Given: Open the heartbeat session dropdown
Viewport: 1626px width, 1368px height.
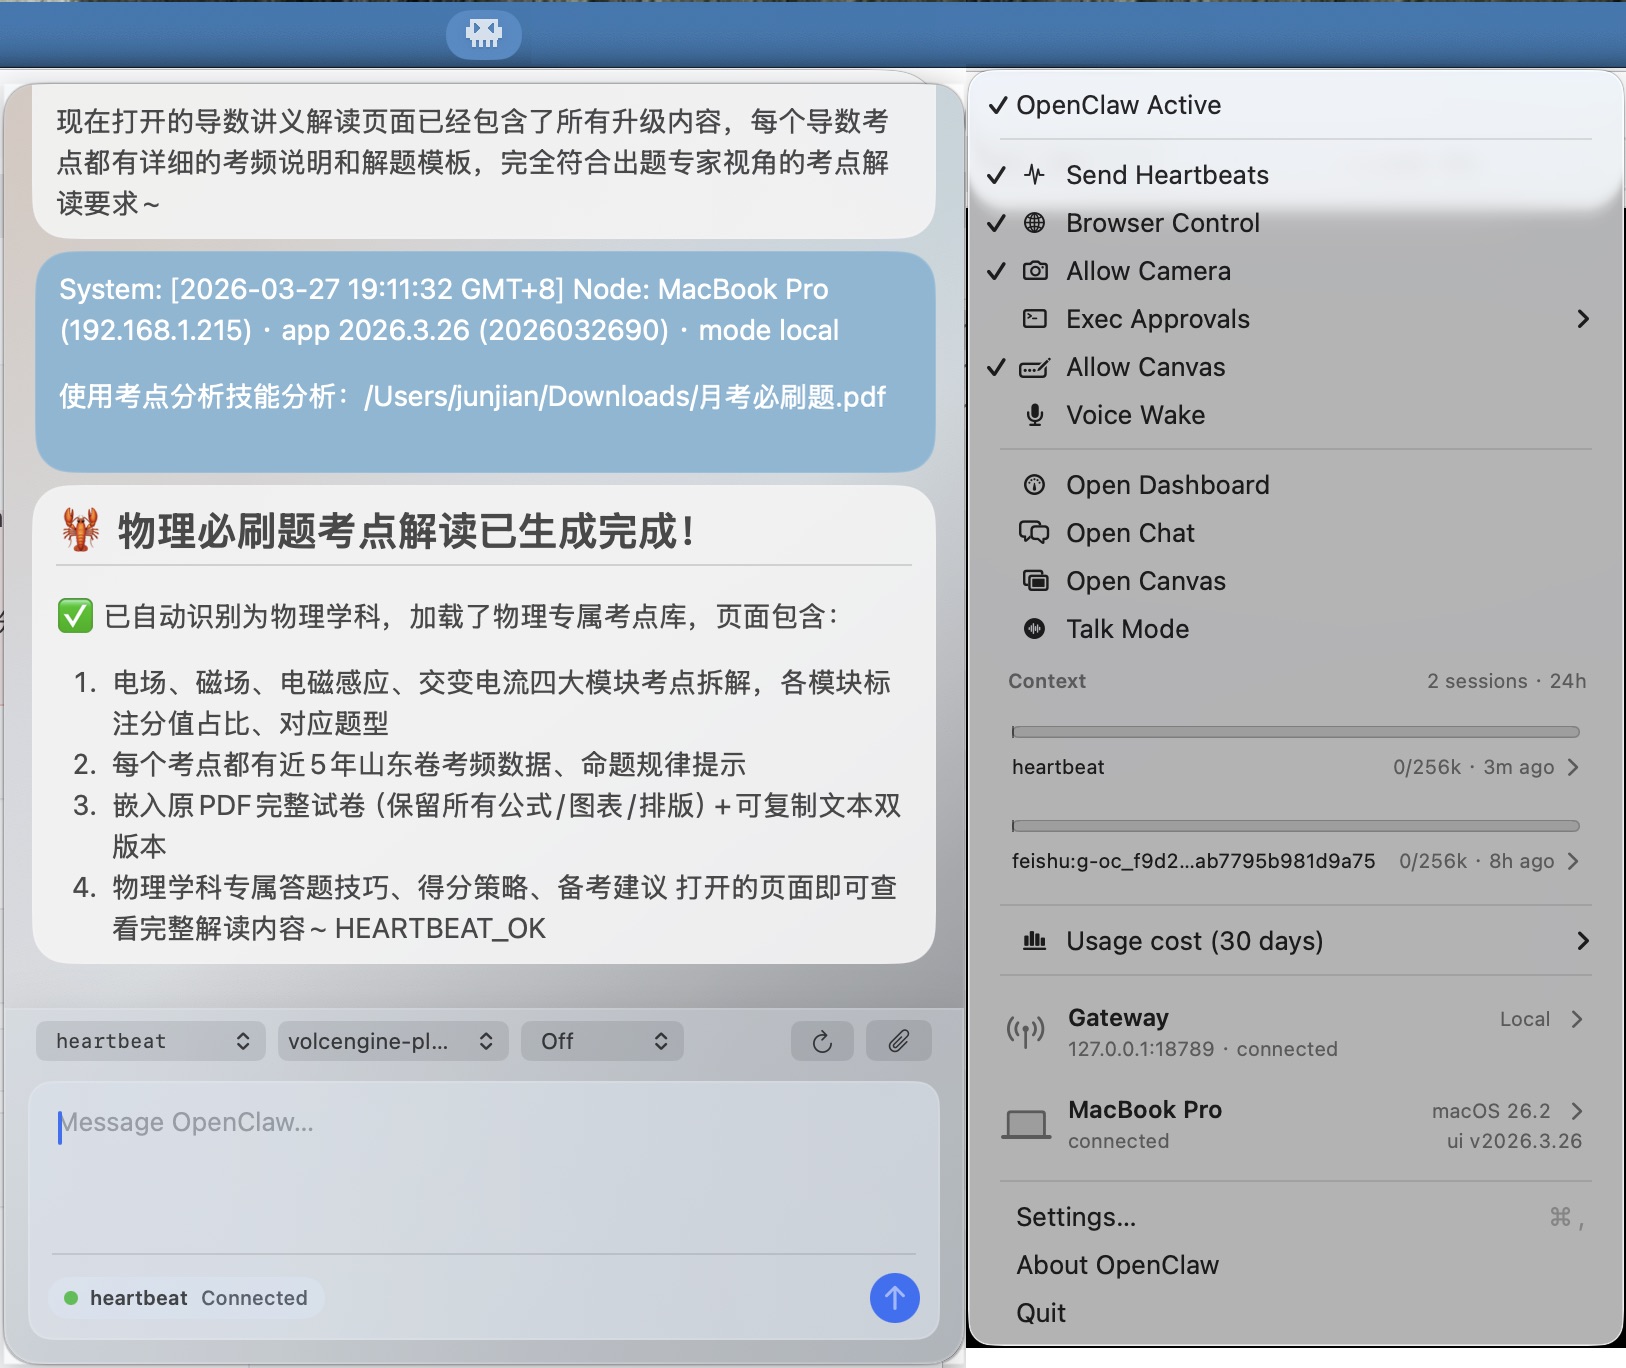Looking at the screenshot, I should pyautogui.click(x=151, y=1041).
